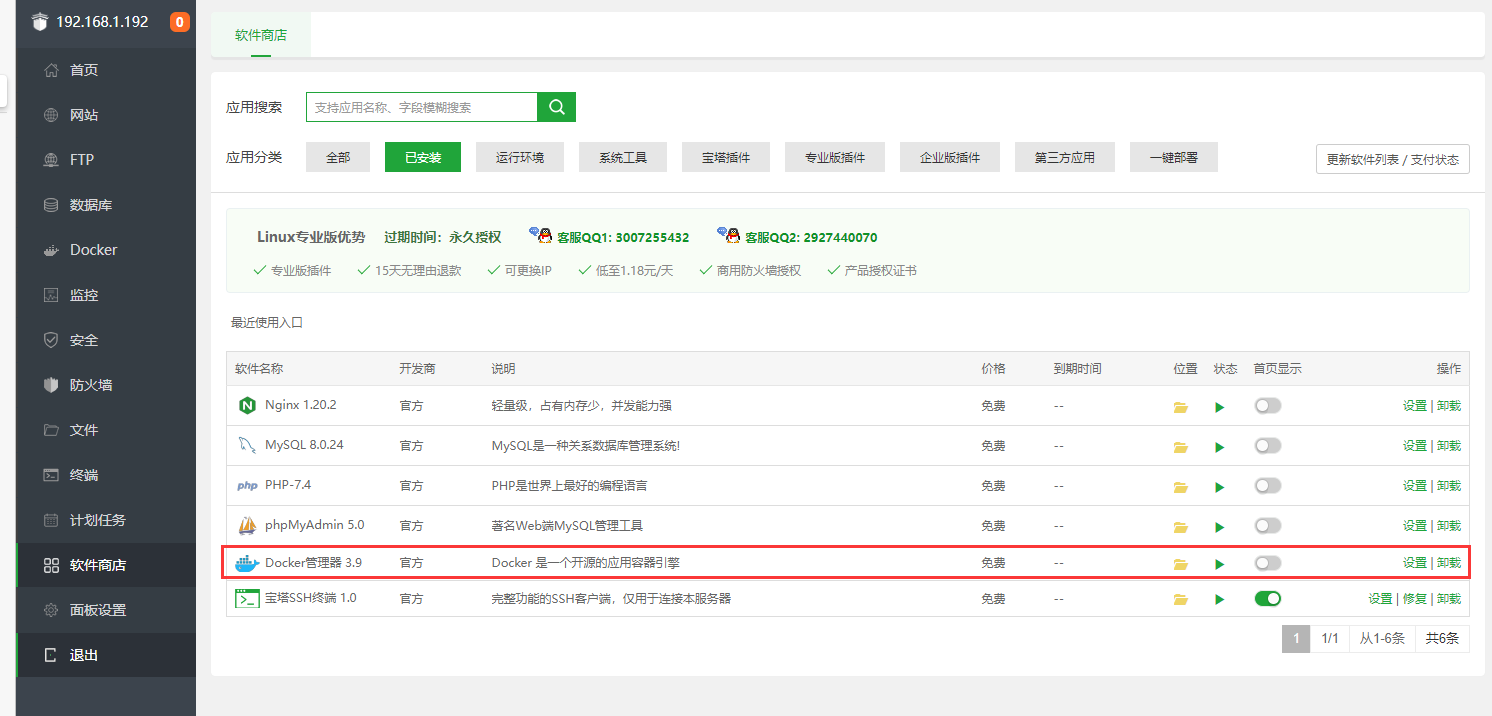This screenshot has height=716, width=1492.
Task: Click the Docker whale logo icon
Action: click(x=246, y=563)
